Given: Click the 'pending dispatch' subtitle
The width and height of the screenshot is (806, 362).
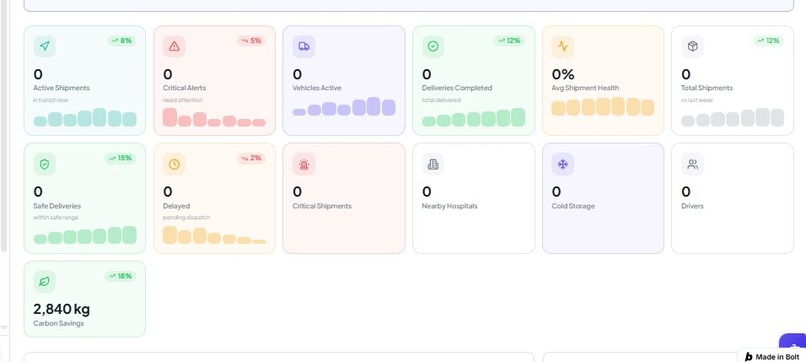Looking at the screenshot, I should pos(186,218).
